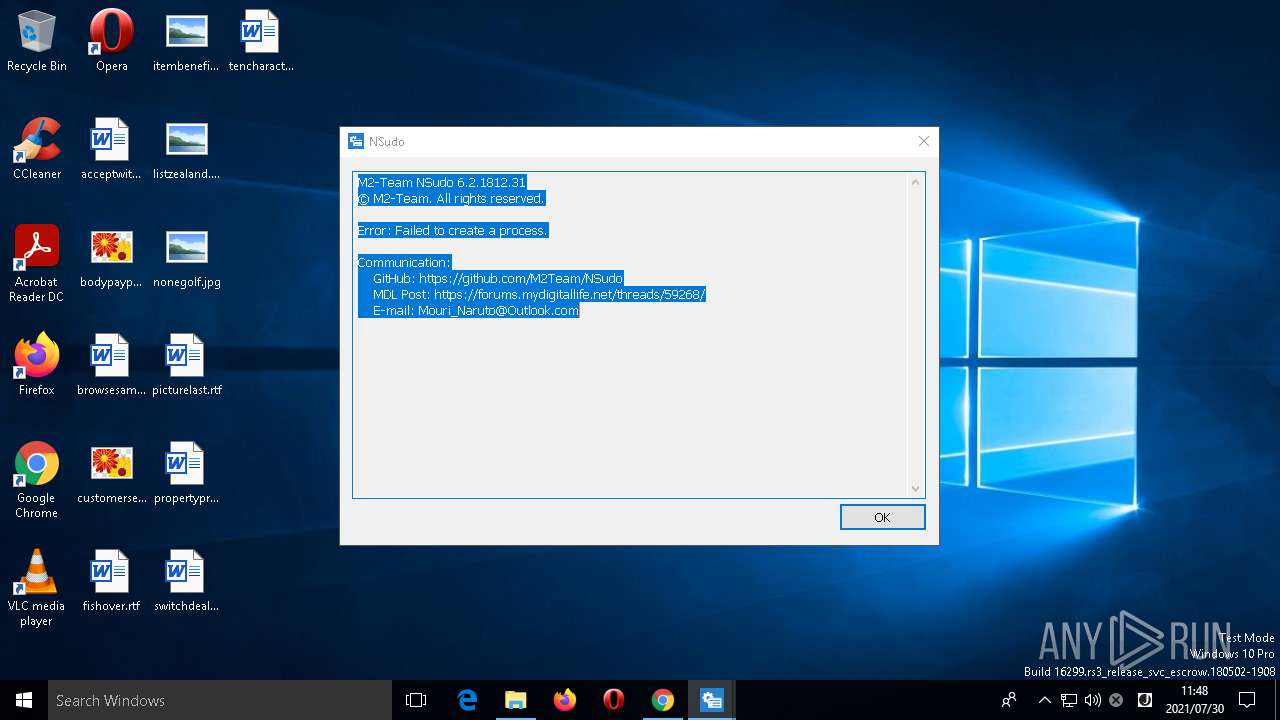Select the switchdeal... Word document
The width and height of the screenshot is (1280, 720).
186,582
